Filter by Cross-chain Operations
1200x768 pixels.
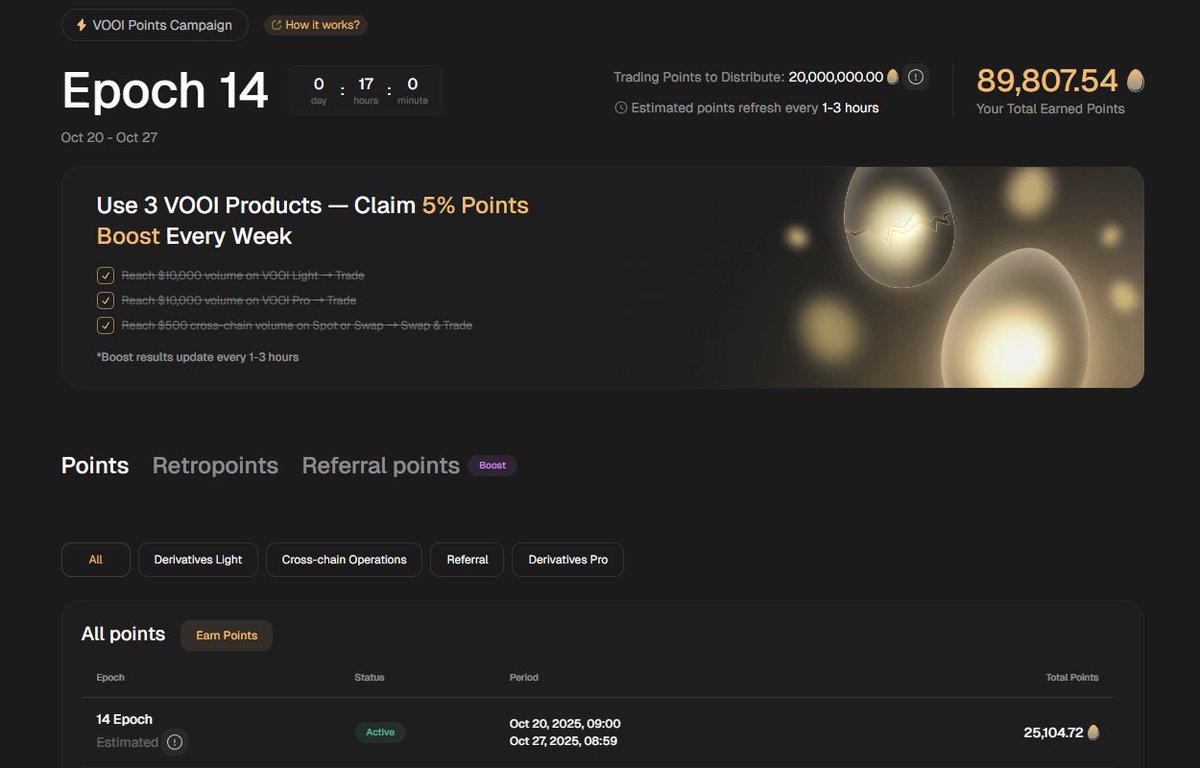(x=344, y=560)
